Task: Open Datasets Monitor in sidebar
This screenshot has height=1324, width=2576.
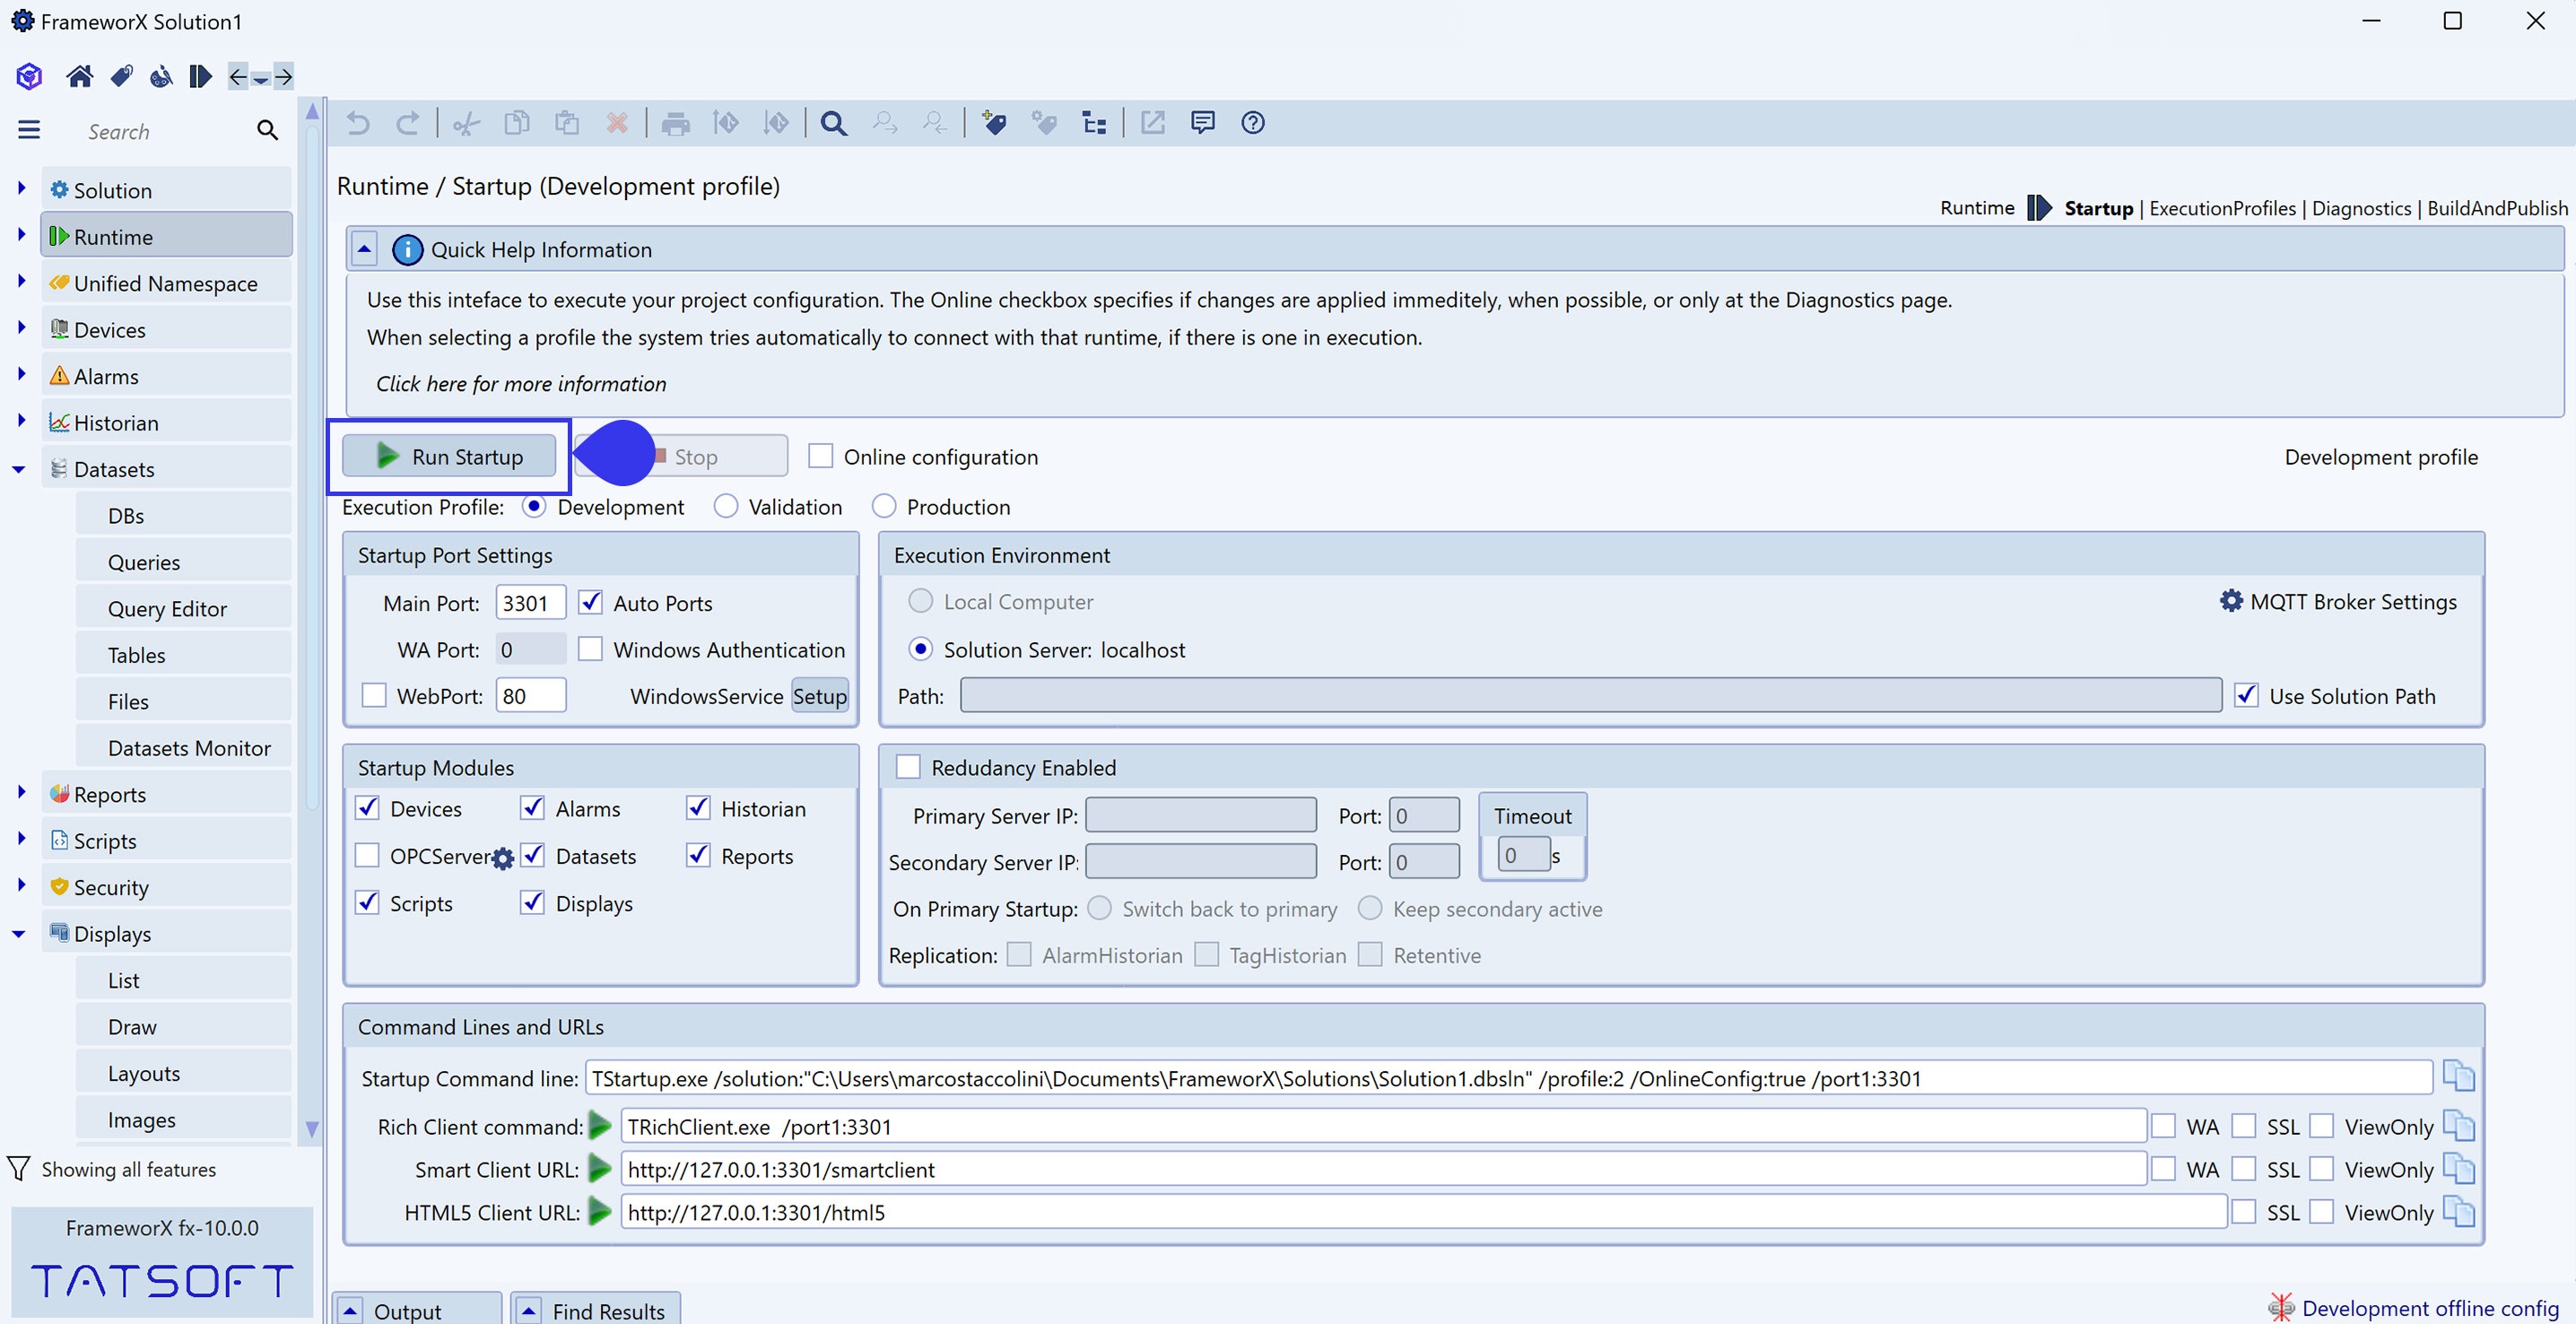Action: [184, 748]
